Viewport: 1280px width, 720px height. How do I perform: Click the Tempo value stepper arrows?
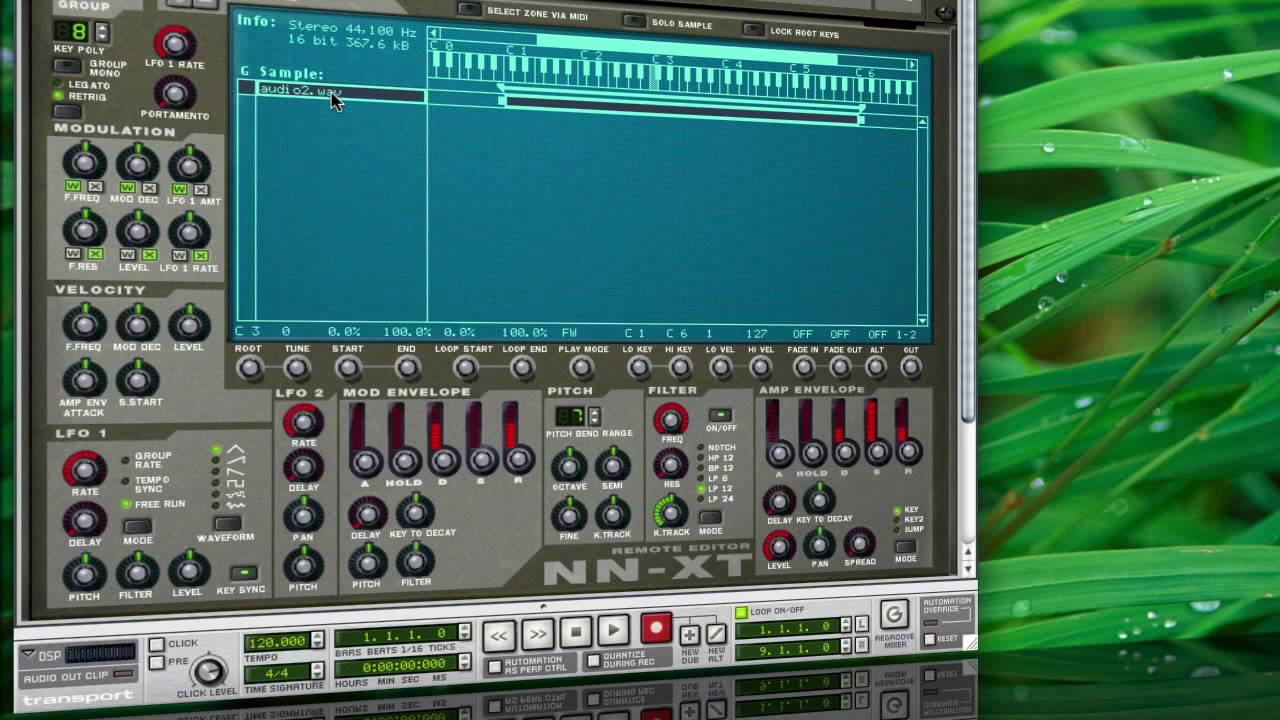(317, 640)
